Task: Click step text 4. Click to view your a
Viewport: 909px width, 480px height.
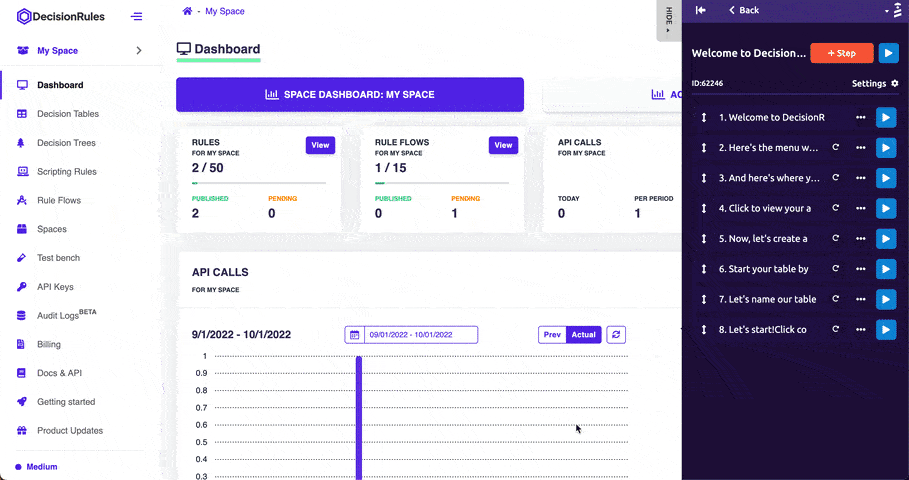Action: pos(765,208)
